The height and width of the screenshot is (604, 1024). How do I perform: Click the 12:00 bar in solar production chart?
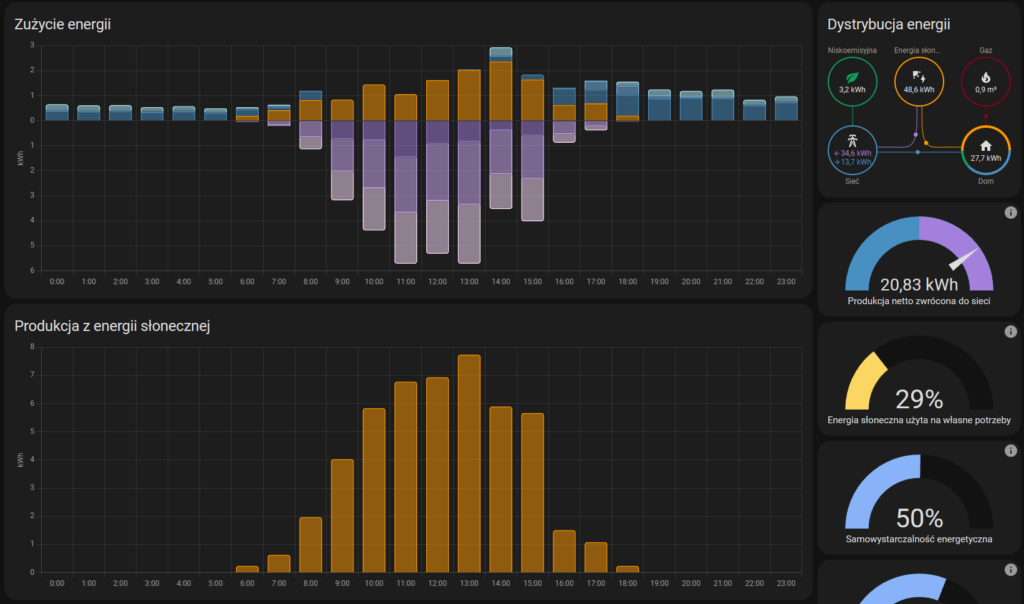click(x=437, y=475)
